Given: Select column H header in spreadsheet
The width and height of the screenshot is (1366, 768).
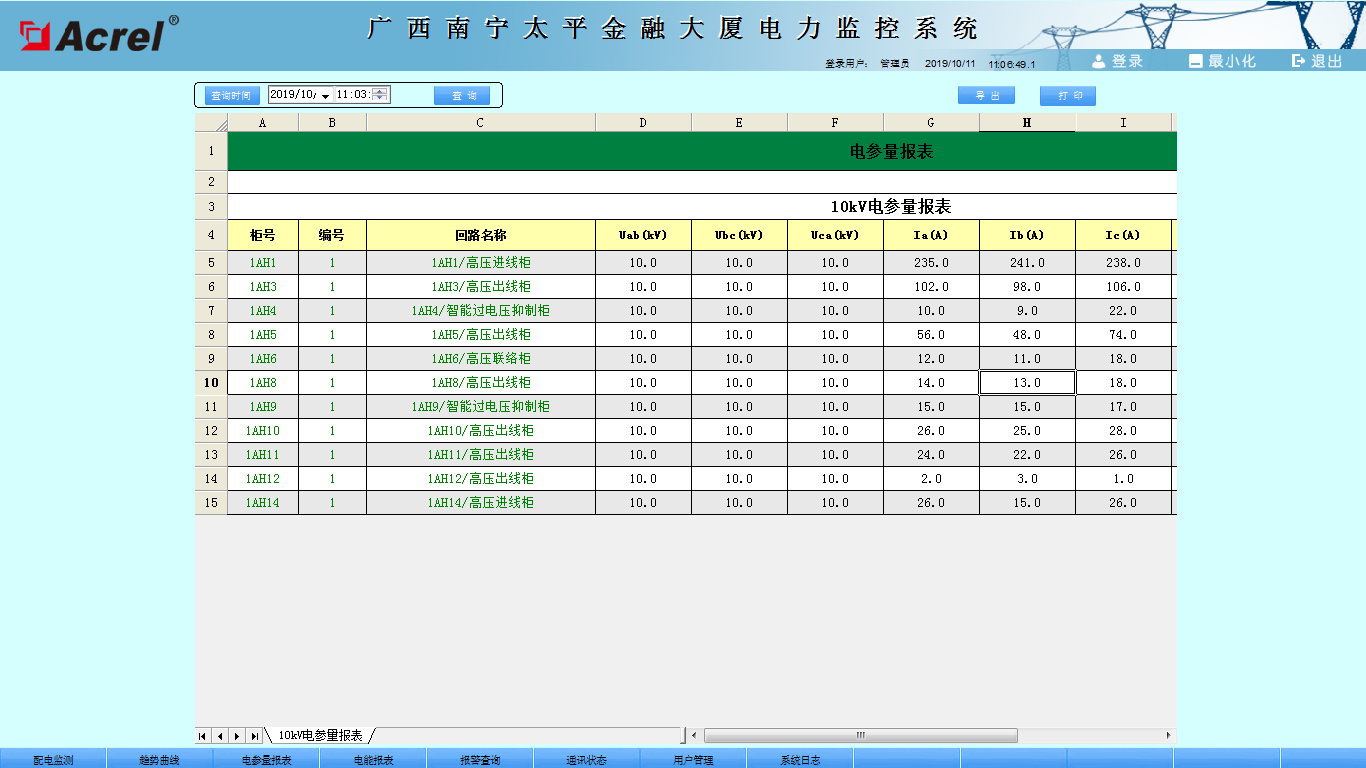Looking at the screenshot, I should click(x=1027, y=123).
